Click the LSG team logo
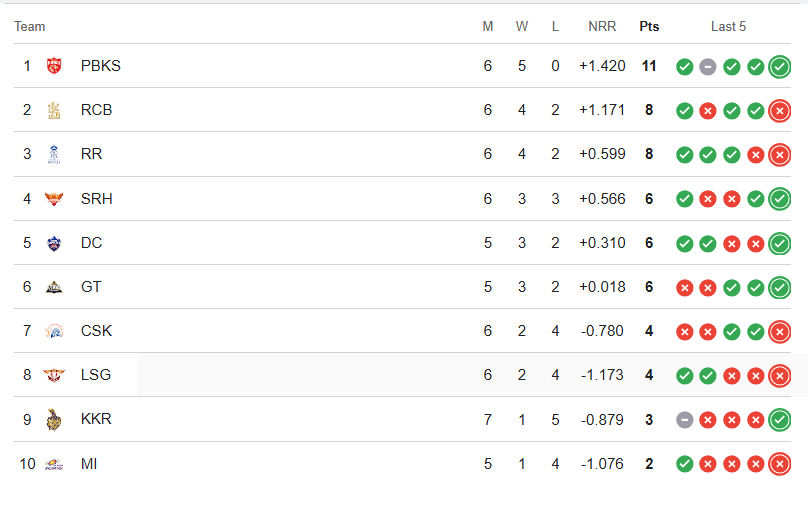This screenshot has height=509, width=808. [x=54, y=375]
